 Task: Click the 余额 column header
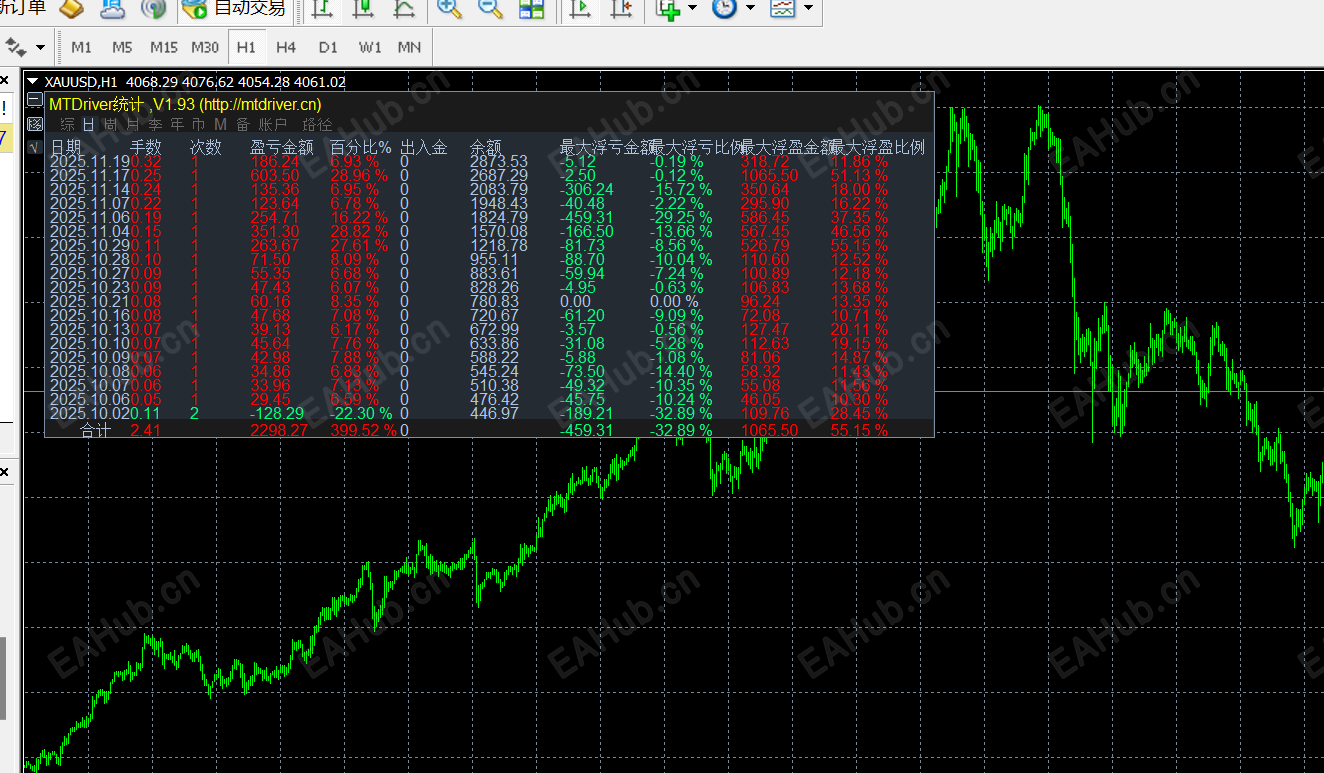pos(486,148)
